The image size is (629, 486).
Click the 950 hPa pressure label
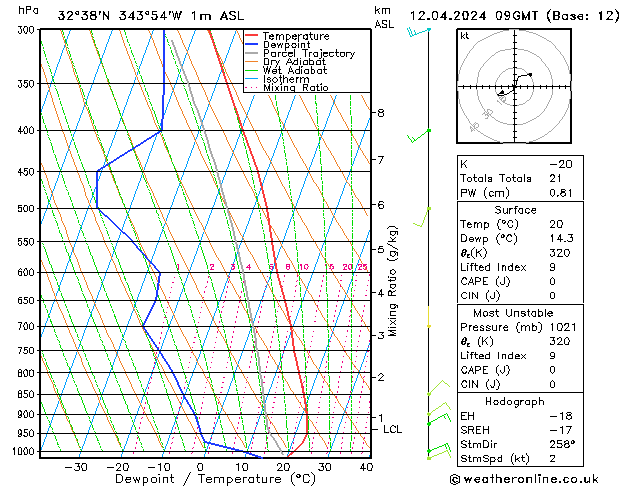click(x=28, y=433)
